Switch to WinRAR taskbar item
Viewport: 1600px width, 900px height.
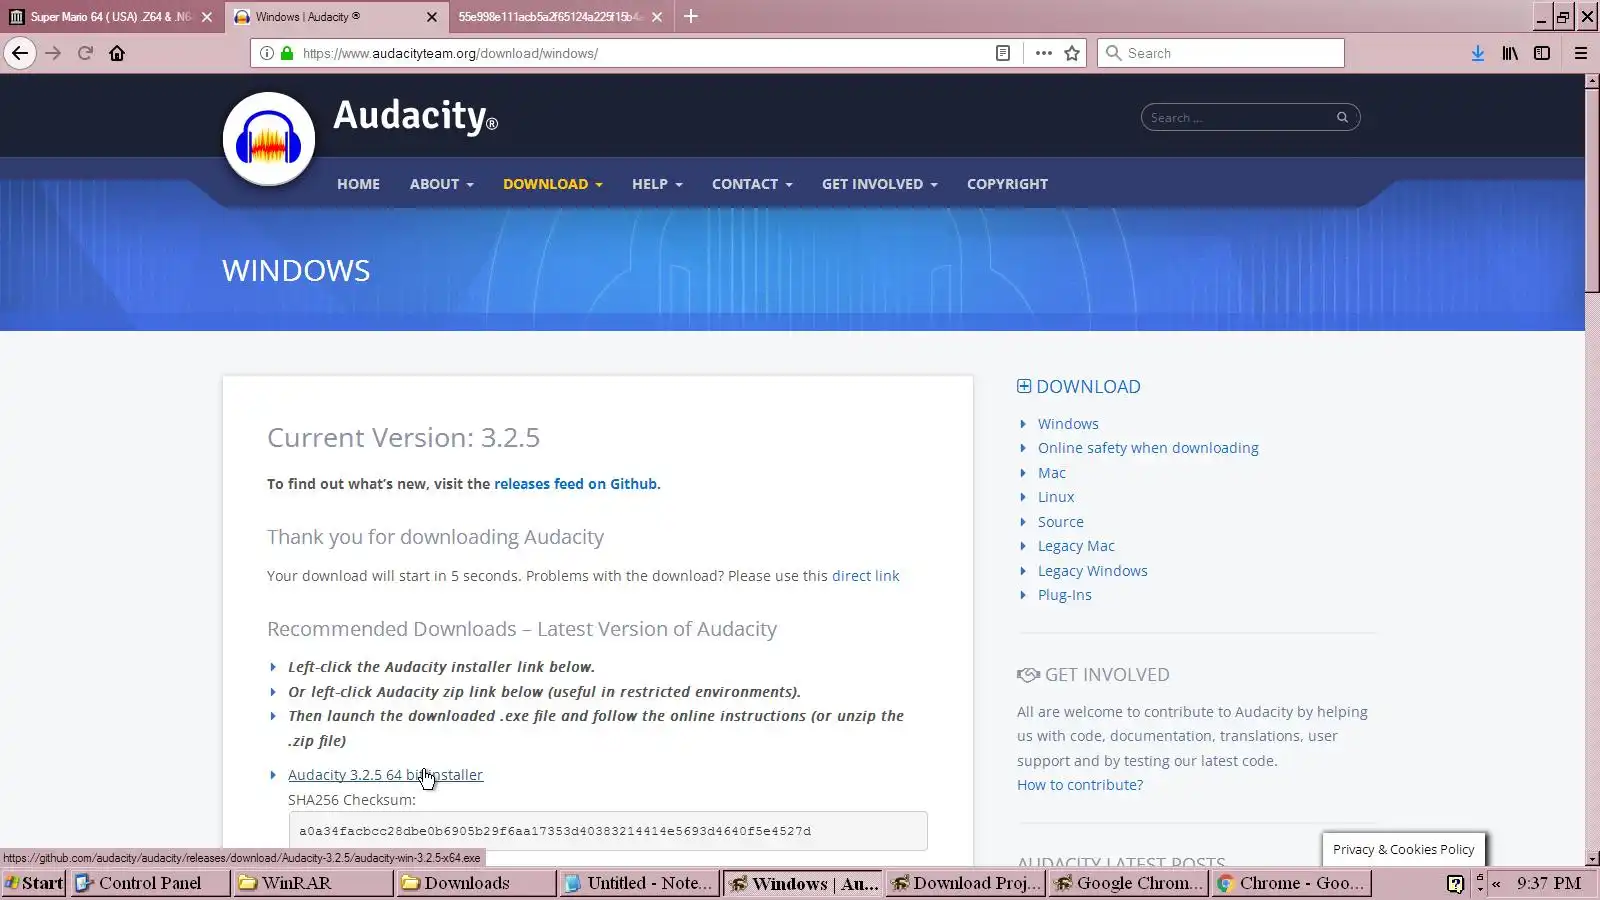(x=313, y=883)
